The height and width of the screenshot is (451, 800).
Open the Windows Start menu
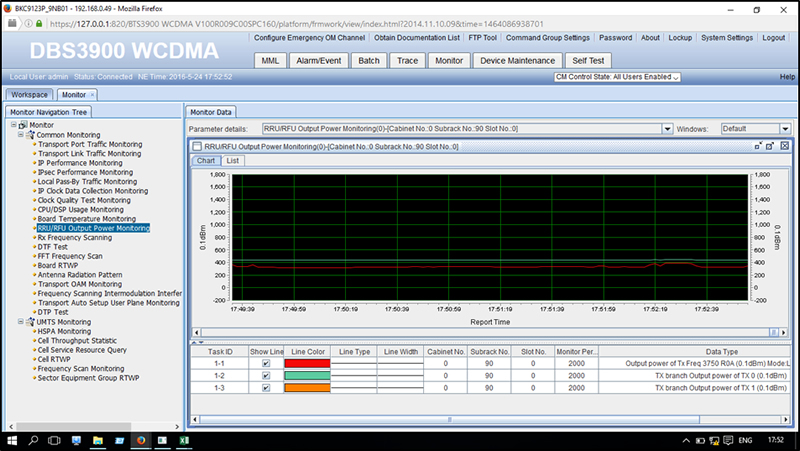(11, 440)
